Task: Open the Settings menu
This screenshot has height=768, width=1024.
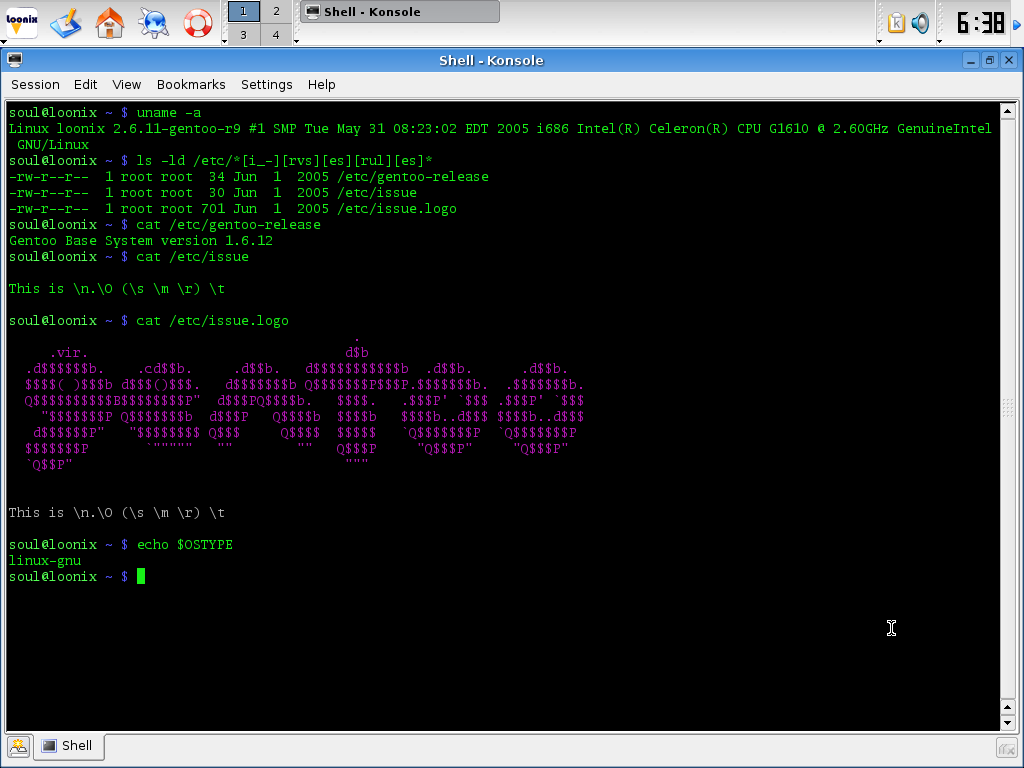Action: pos(266,85)
